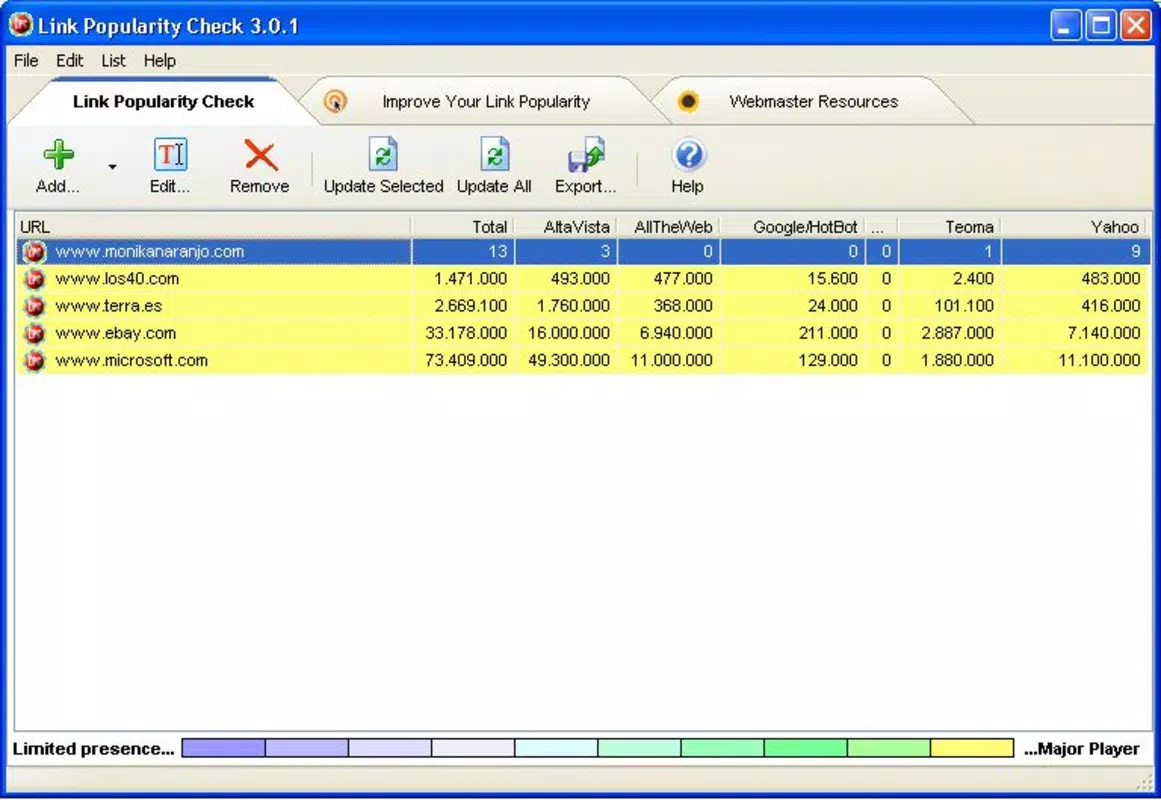The height and width of the screenshot is (800, 1161).
Task: Click the Update All icon
Action: click(494, 155)
